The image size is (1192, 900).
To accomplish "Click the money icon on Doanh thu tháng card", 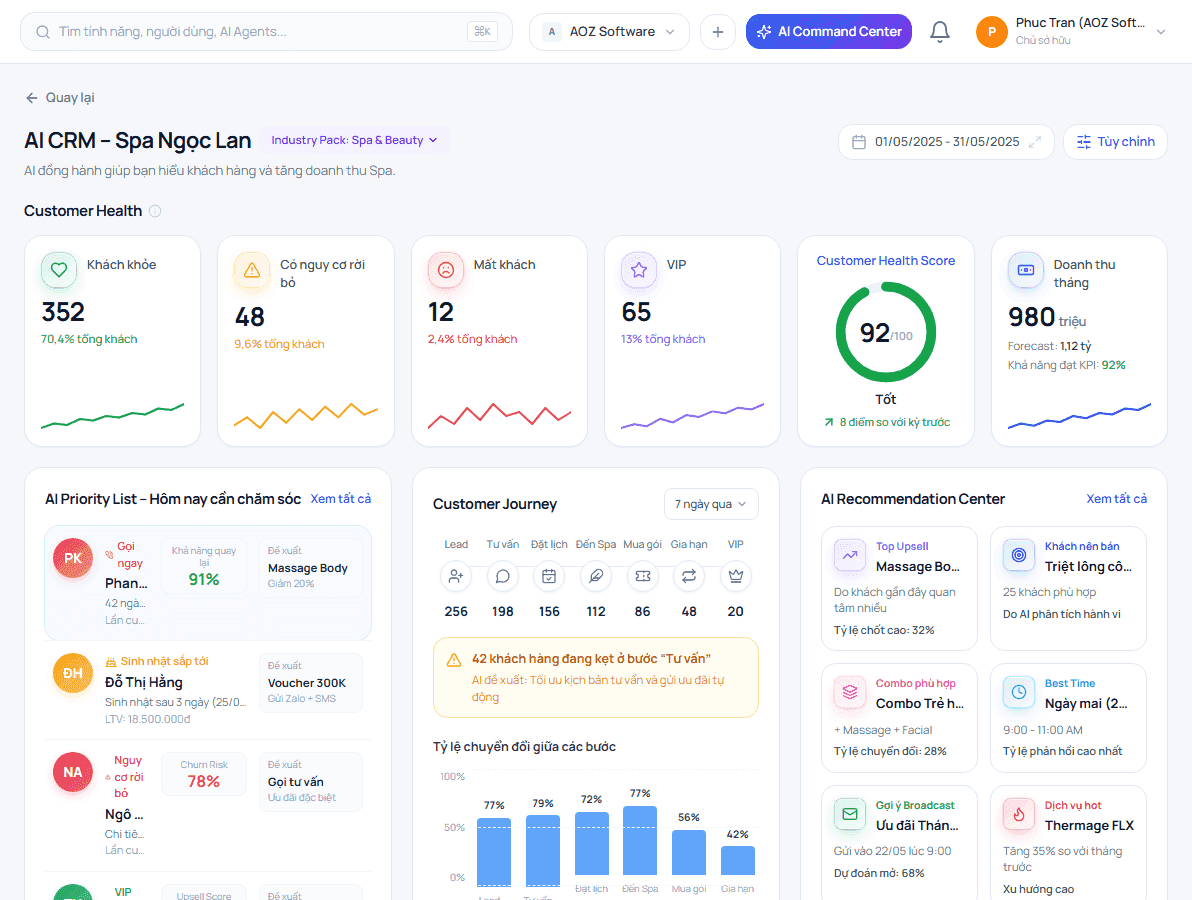I will [1026, 270].
